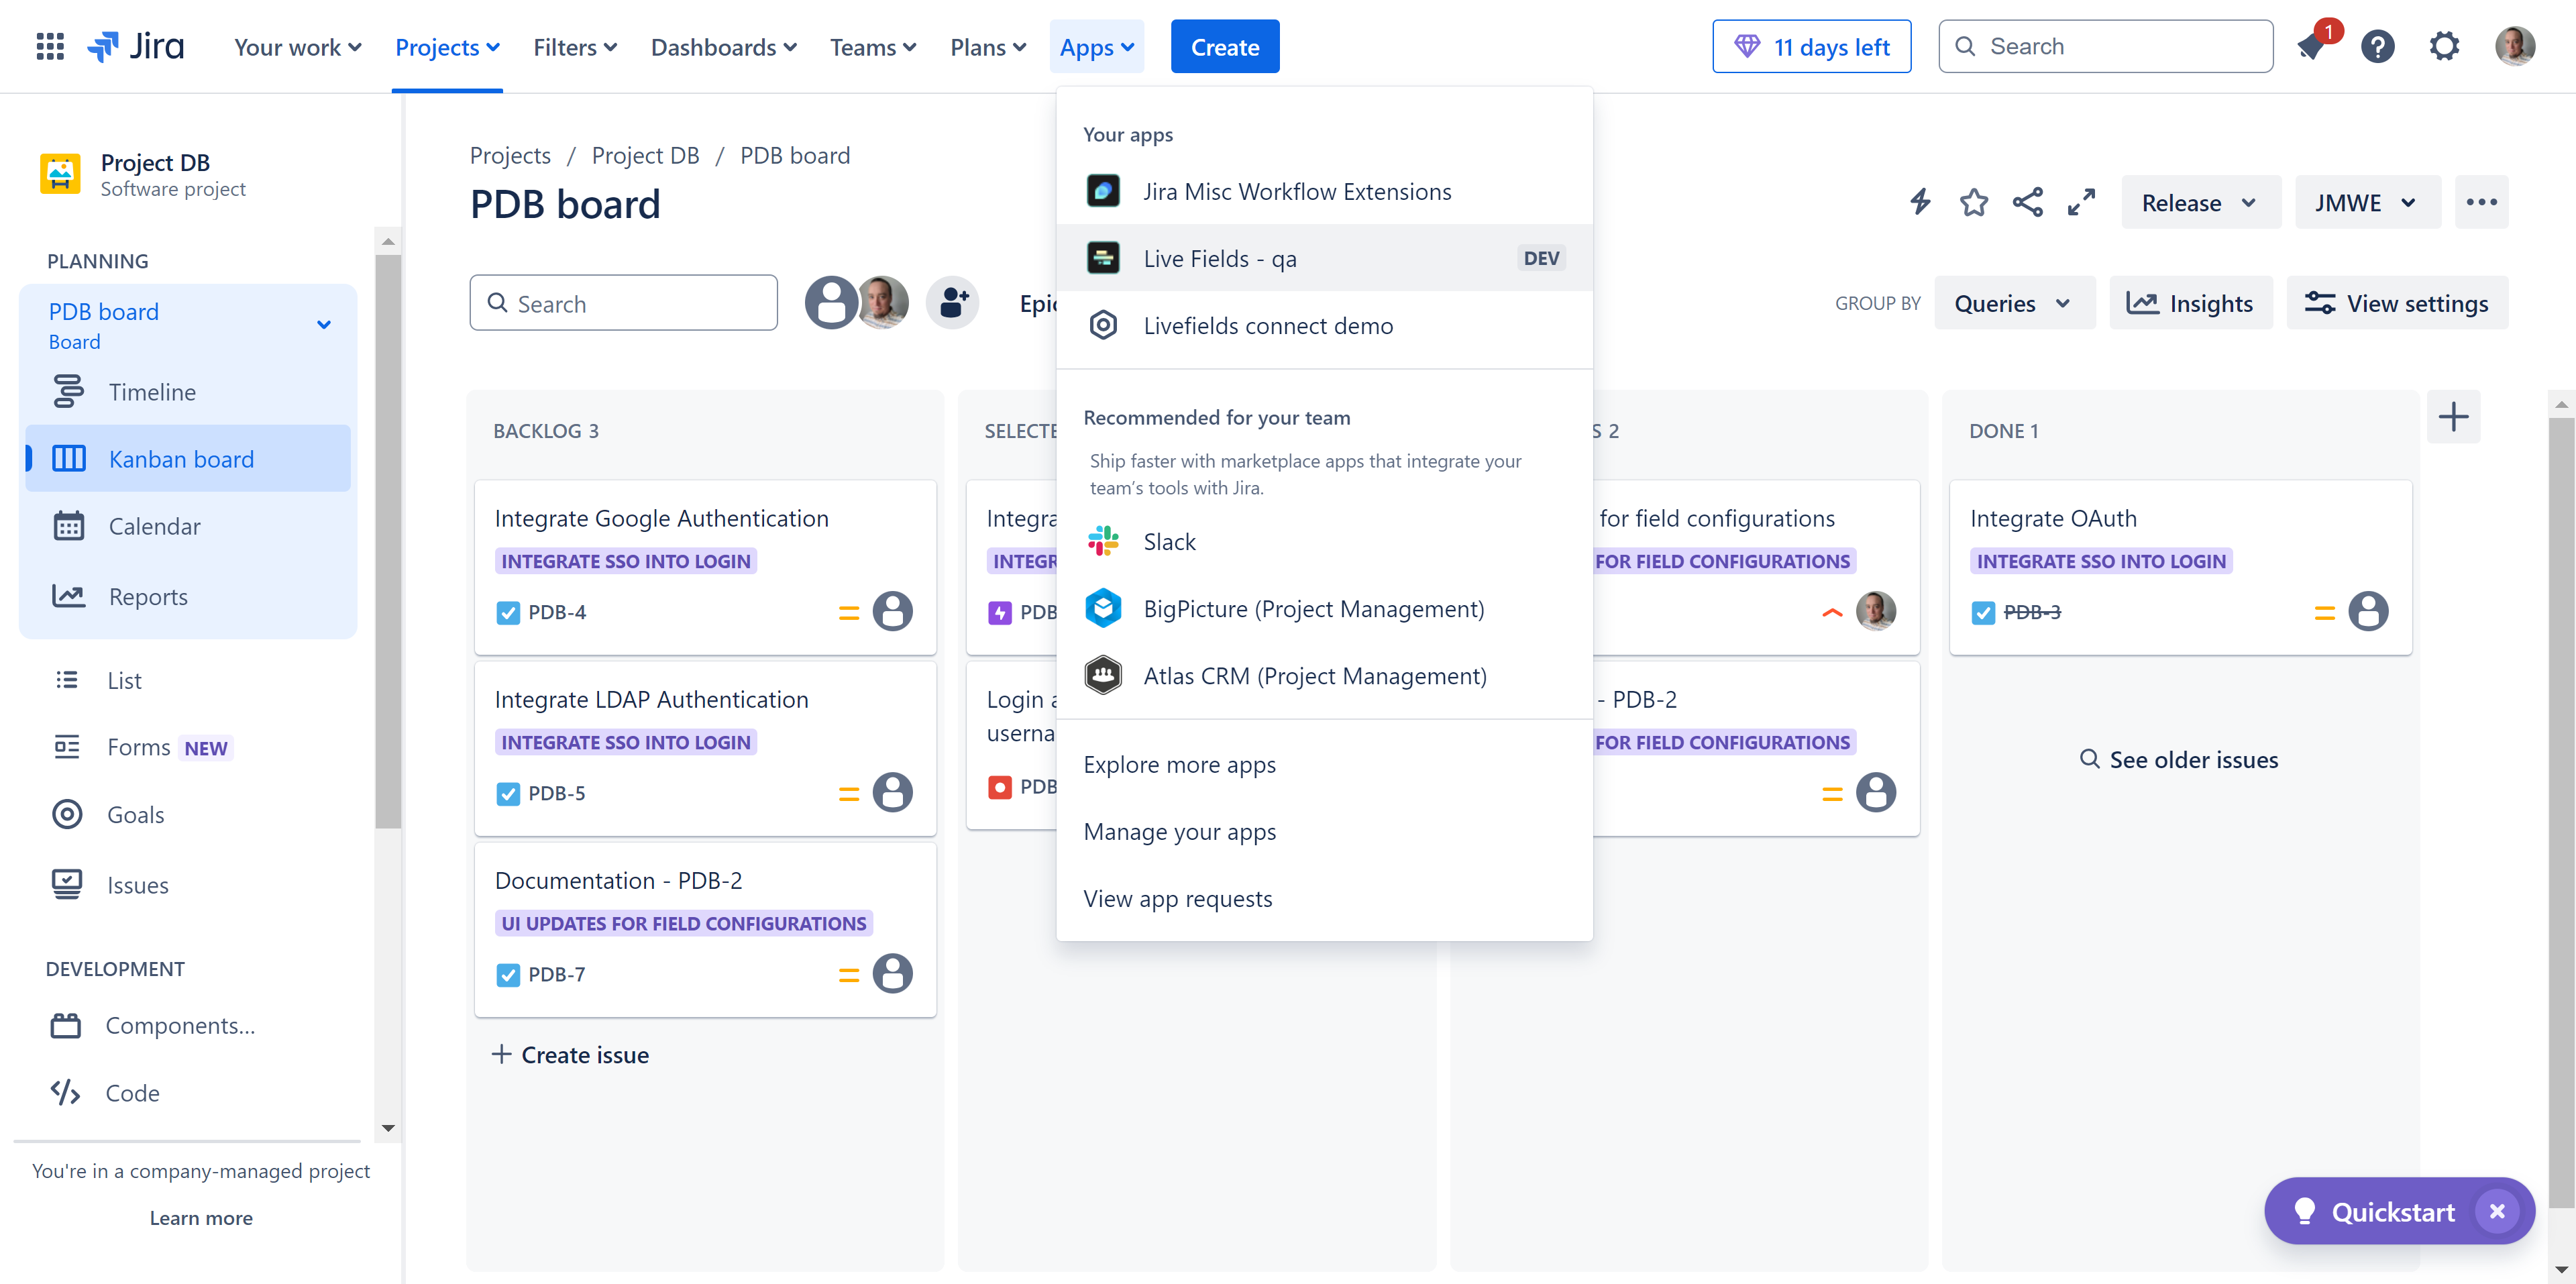
Task: Open the help question mark icon
Action: click(x=2378, y=47)
